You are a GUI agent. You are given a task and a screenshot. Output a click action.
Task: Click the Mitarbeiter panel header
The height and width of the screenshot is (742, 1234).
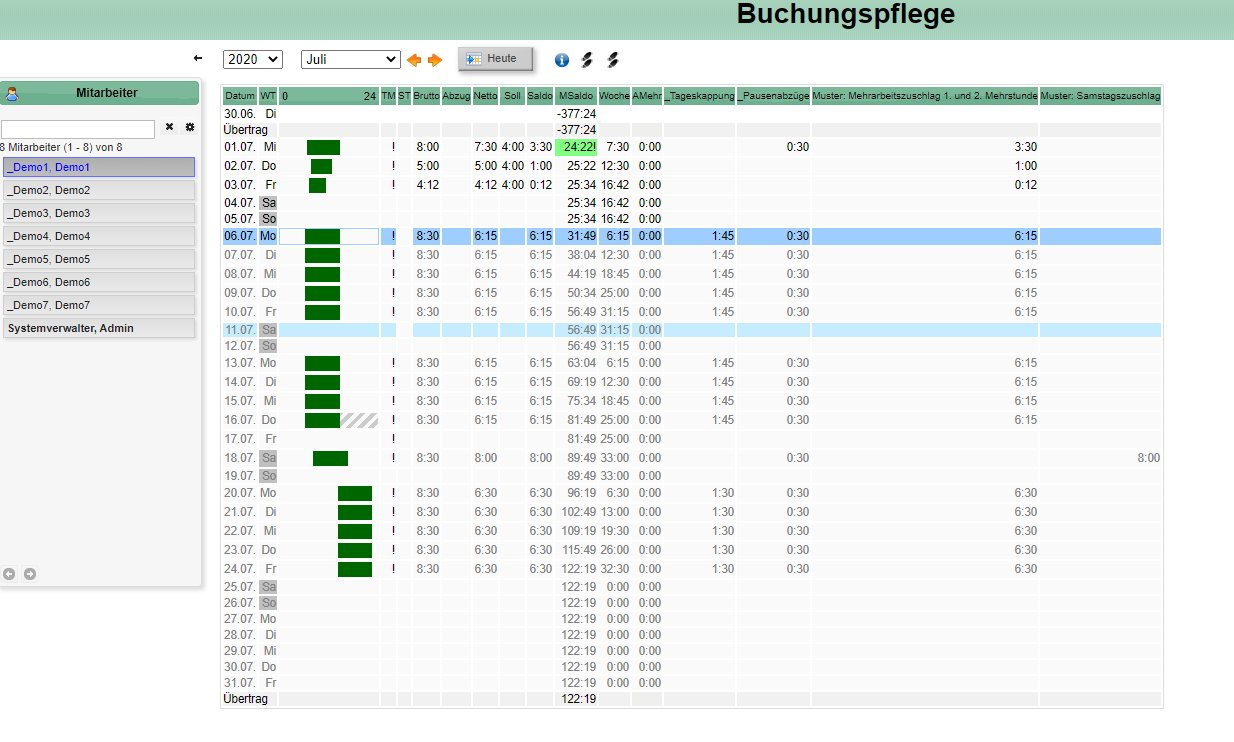(x=100, y=93)
